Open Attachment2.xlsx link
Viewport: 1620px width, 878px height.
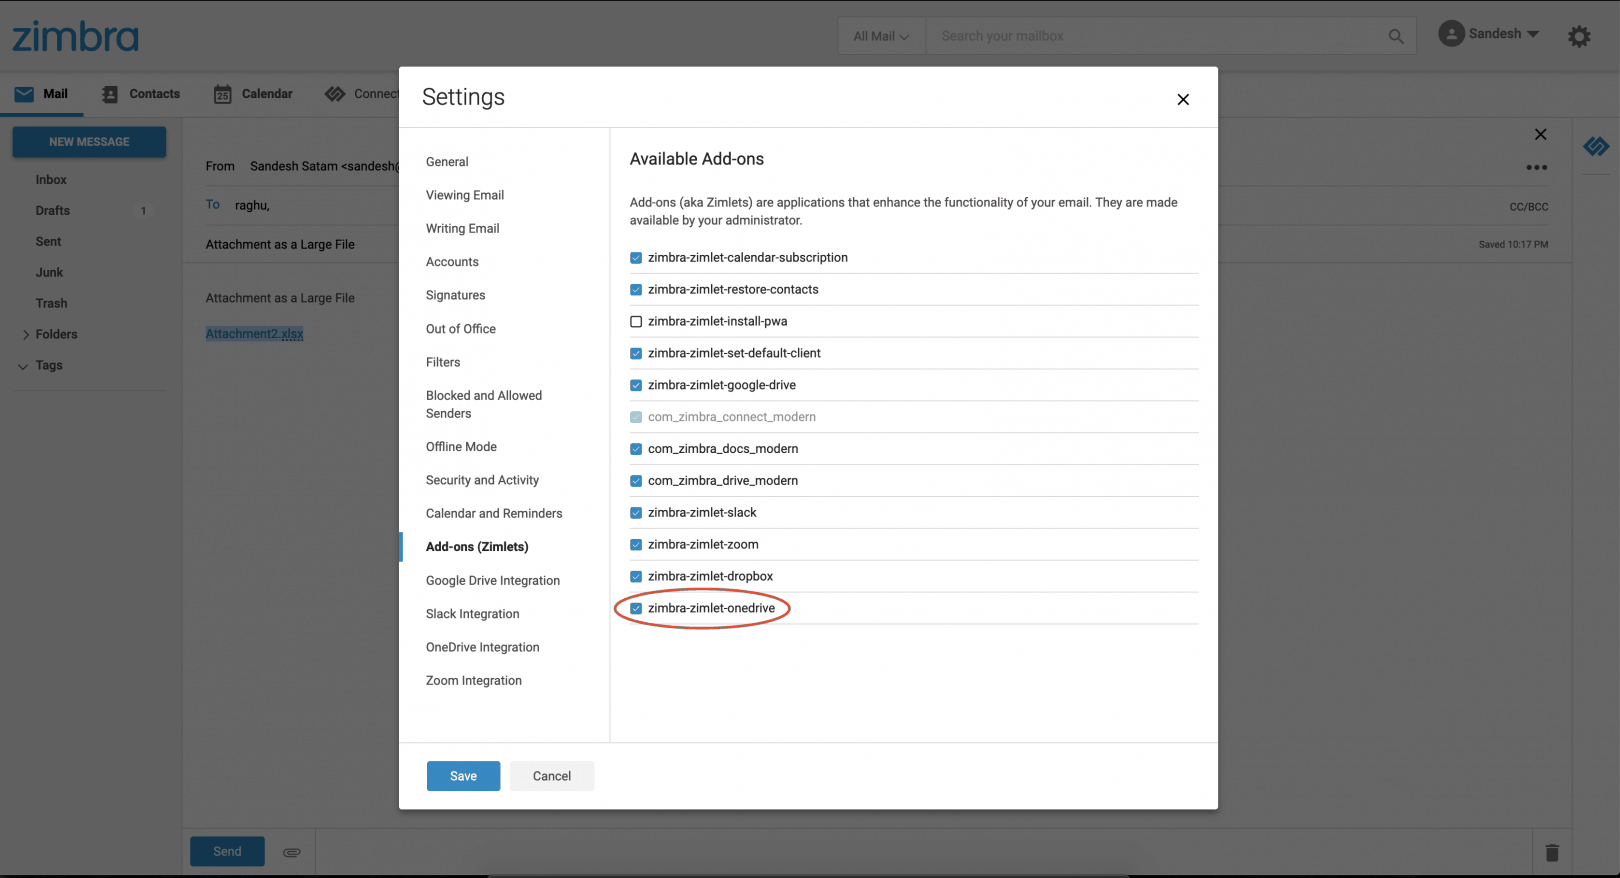(x=254, y=334)
